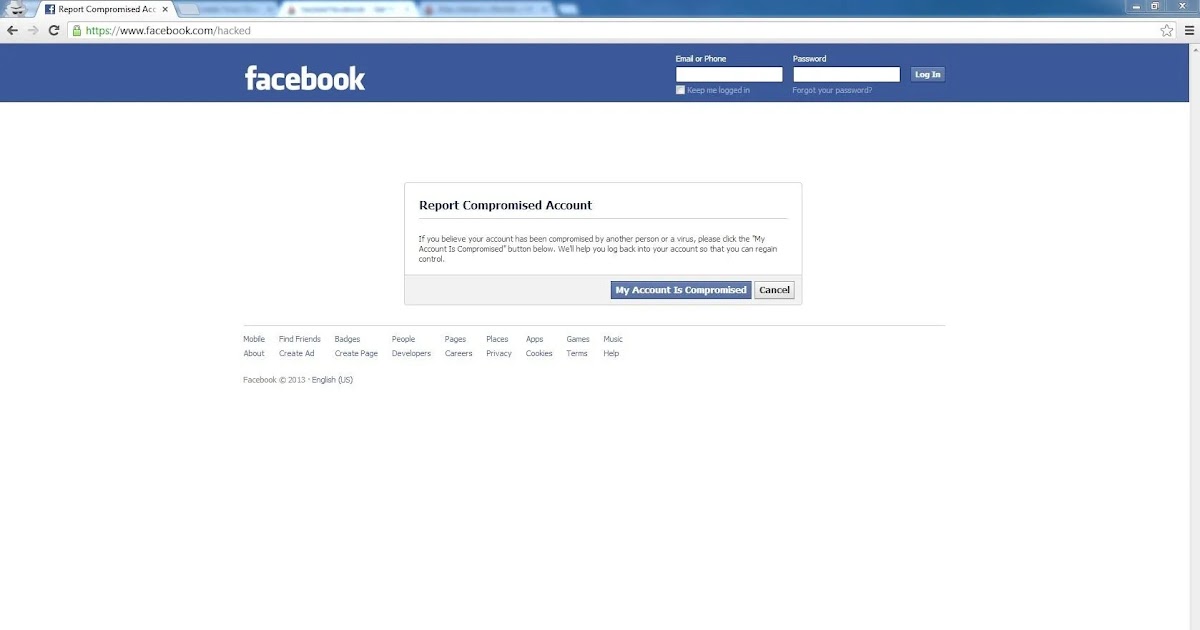Open the Pages footer link

pyautogui.click(x=455, y=339)
